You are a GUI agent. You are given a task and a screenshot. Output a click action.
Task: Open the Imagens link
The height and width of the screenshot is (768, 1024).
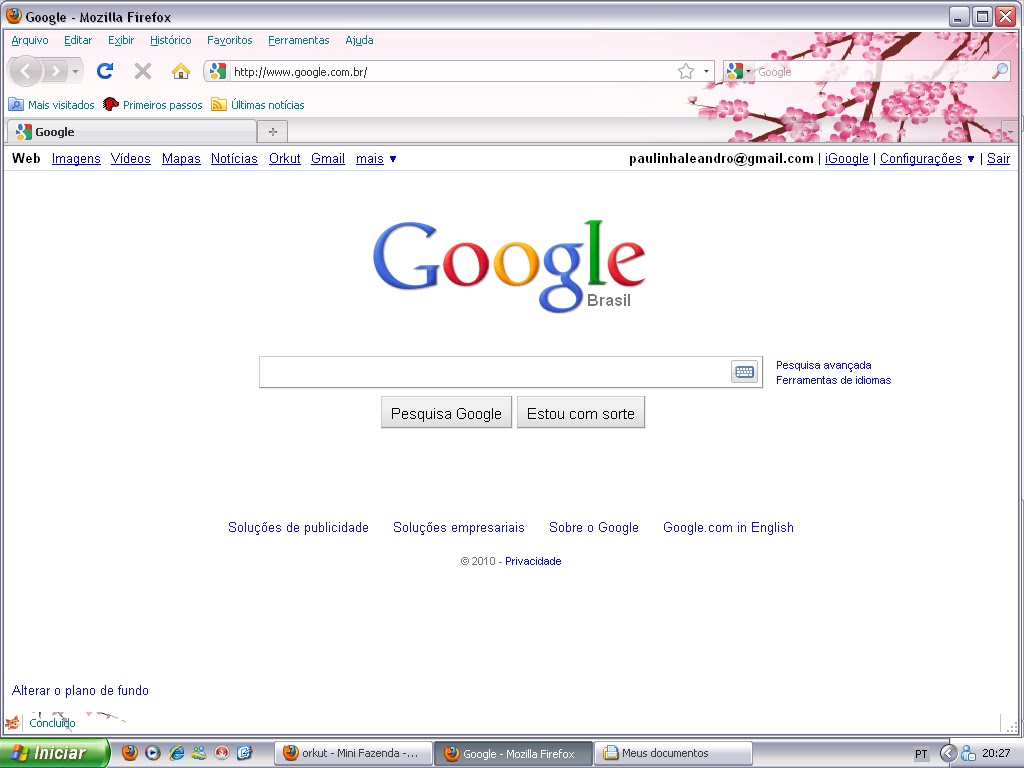[76, 159]
